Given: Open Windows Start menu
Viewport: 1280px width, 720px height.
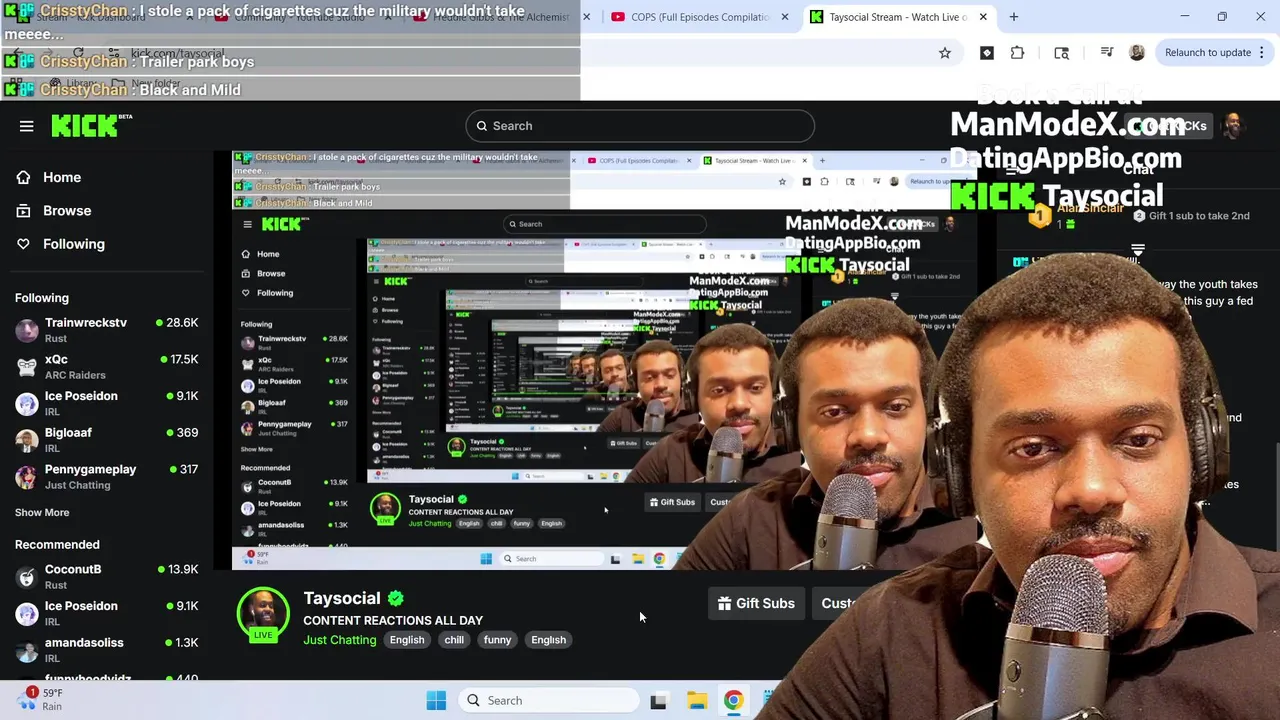Looking at the screenshot, I should [436, 700].
